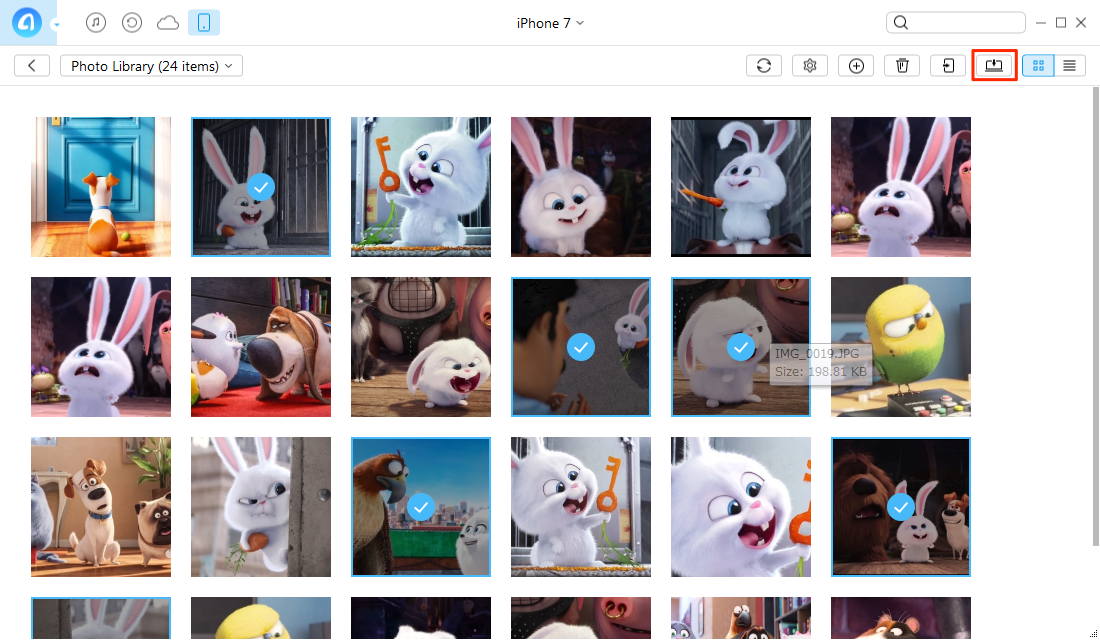The image size is (1100, 640).
Task: Select the device phone icon tab
Action: 204,22
